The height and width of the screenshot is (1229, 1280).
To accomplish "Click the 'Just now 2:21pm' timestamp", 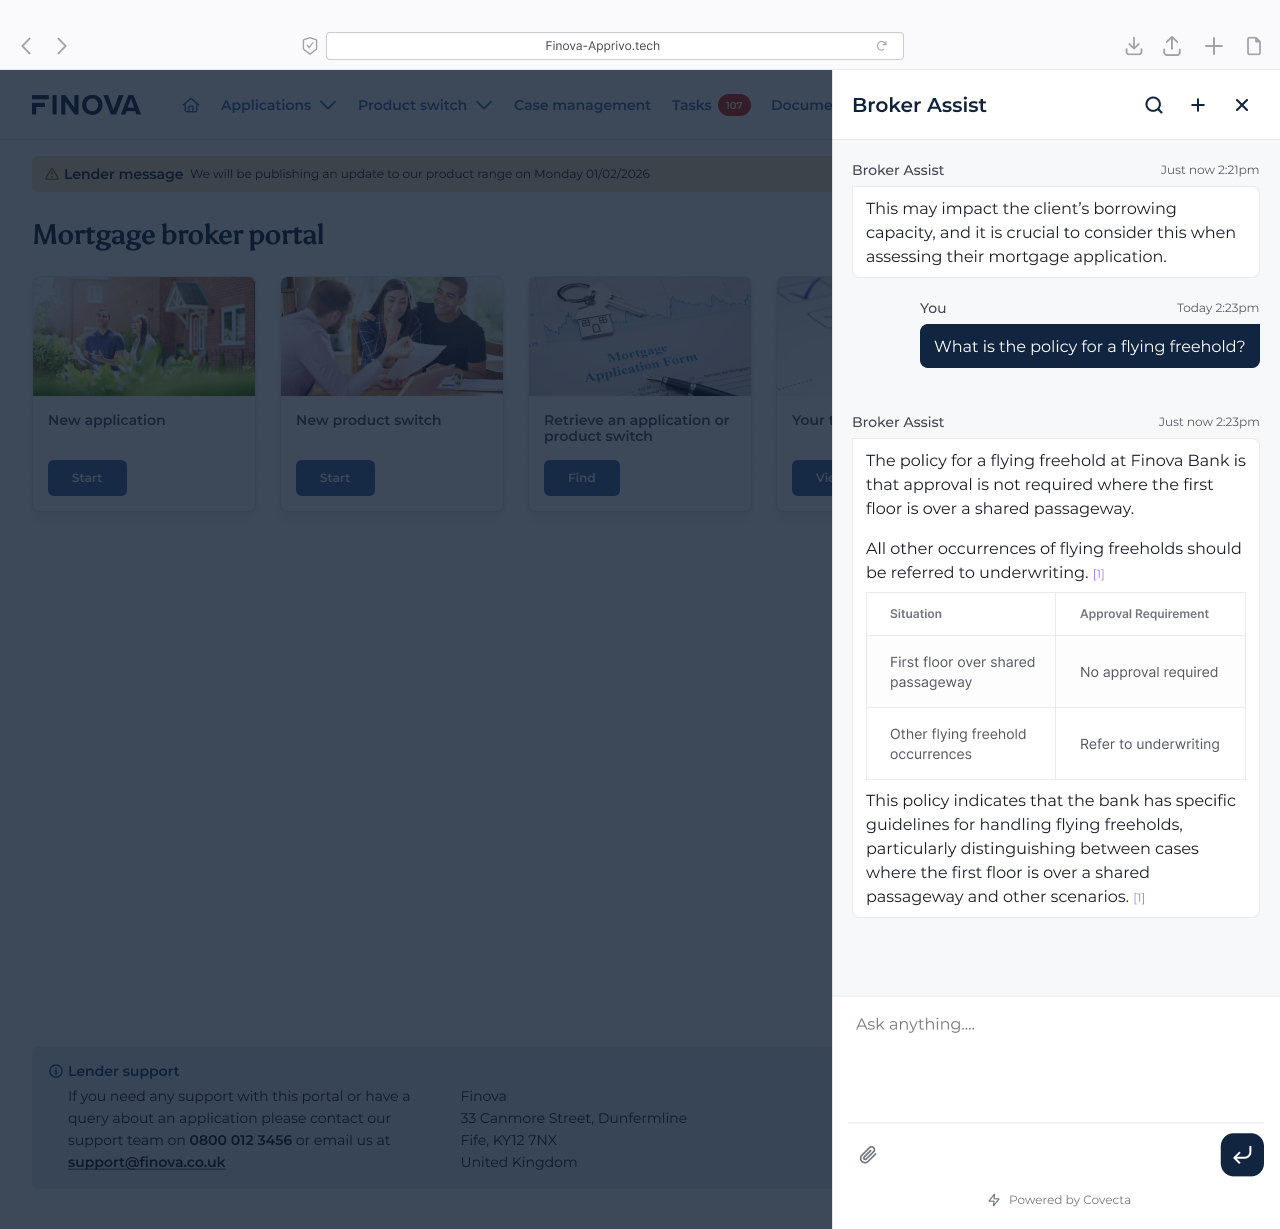I will point(1210,170).
